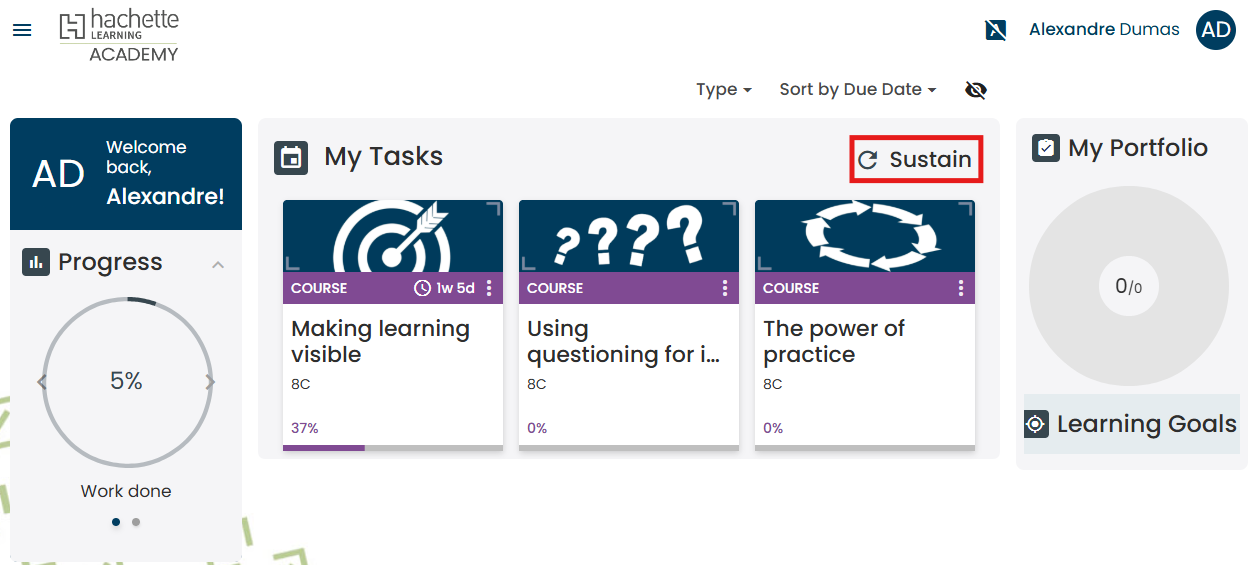Image resolution: width=1252 pixels, height=565 pixels.
Task: Click the notifications-off icon near the username
Action: [995, 30]
